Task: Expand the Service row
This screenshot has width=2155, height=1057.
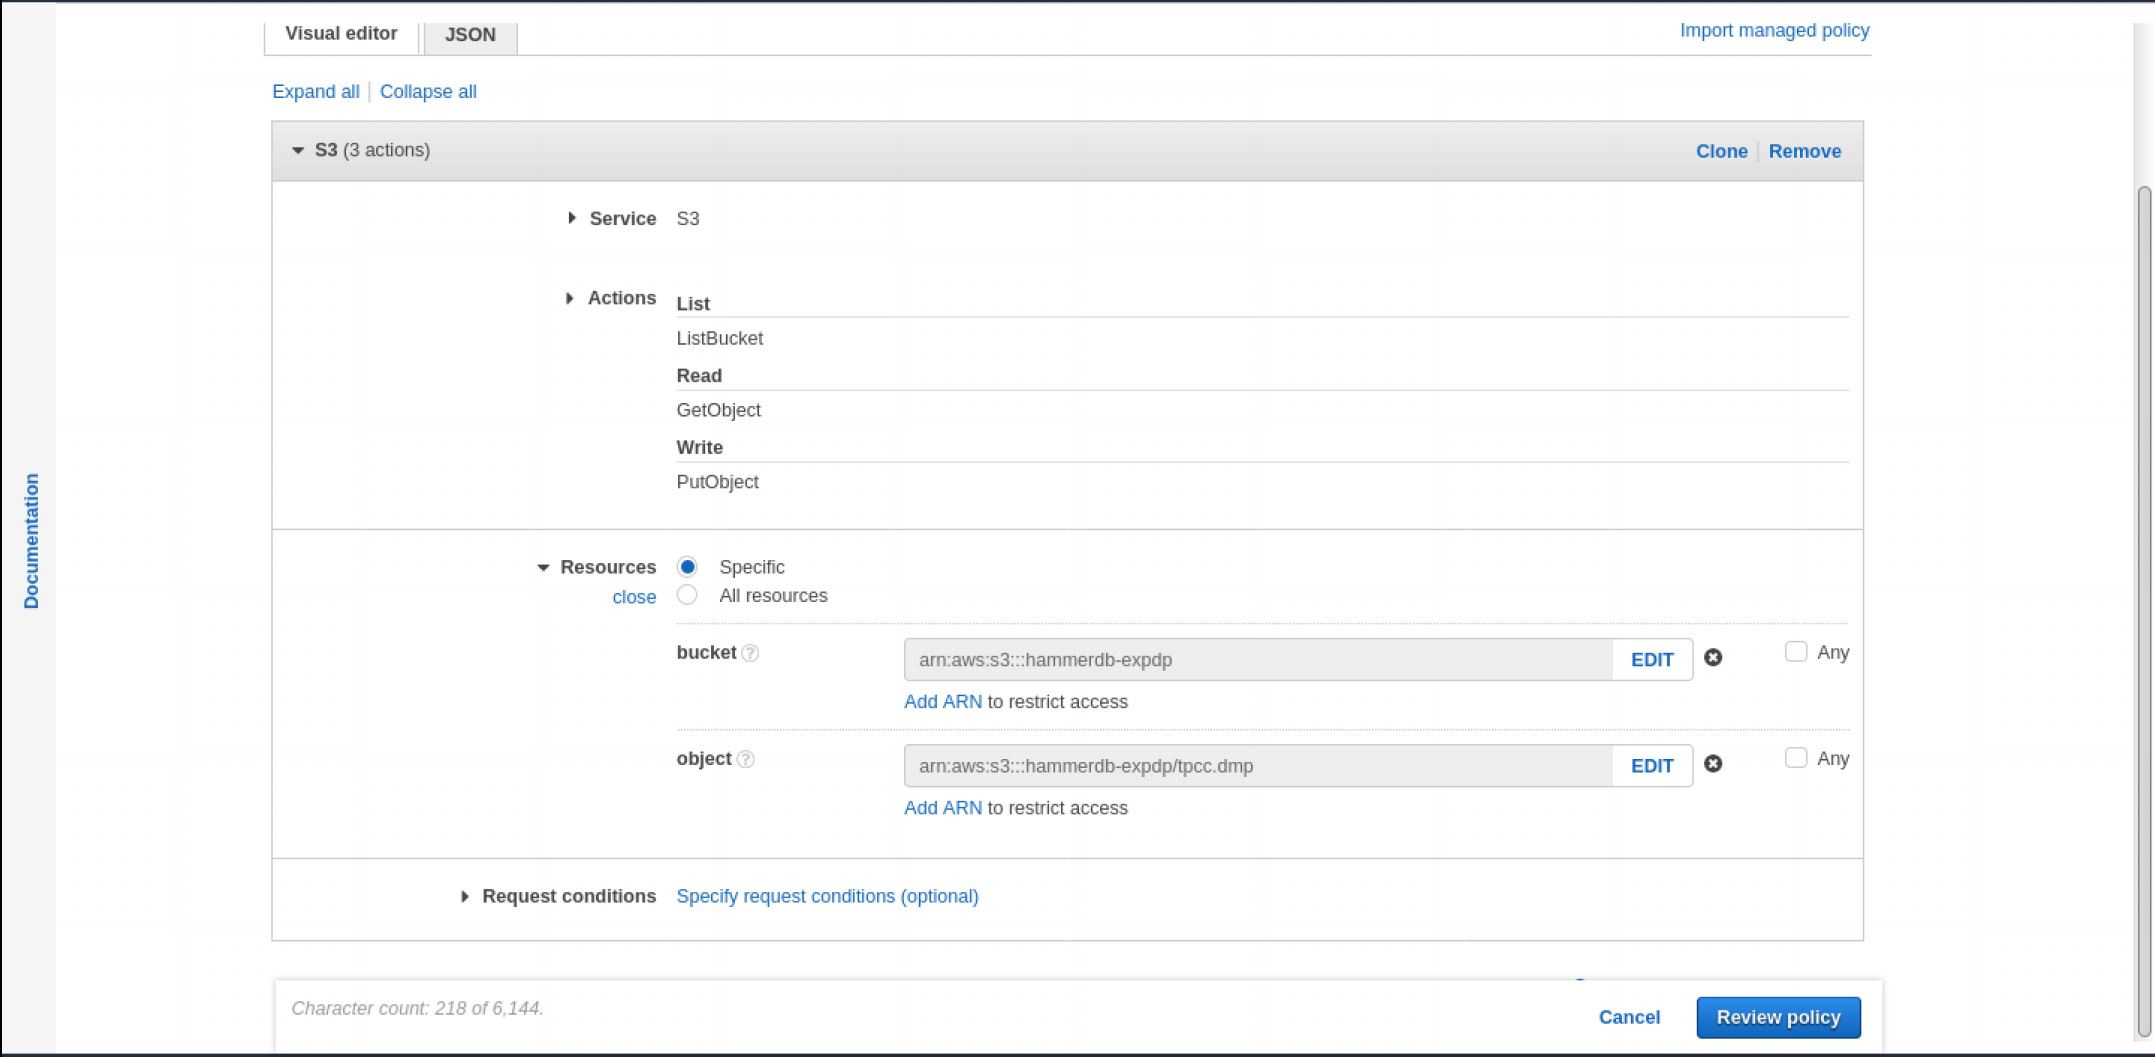Action: point(571,218)
